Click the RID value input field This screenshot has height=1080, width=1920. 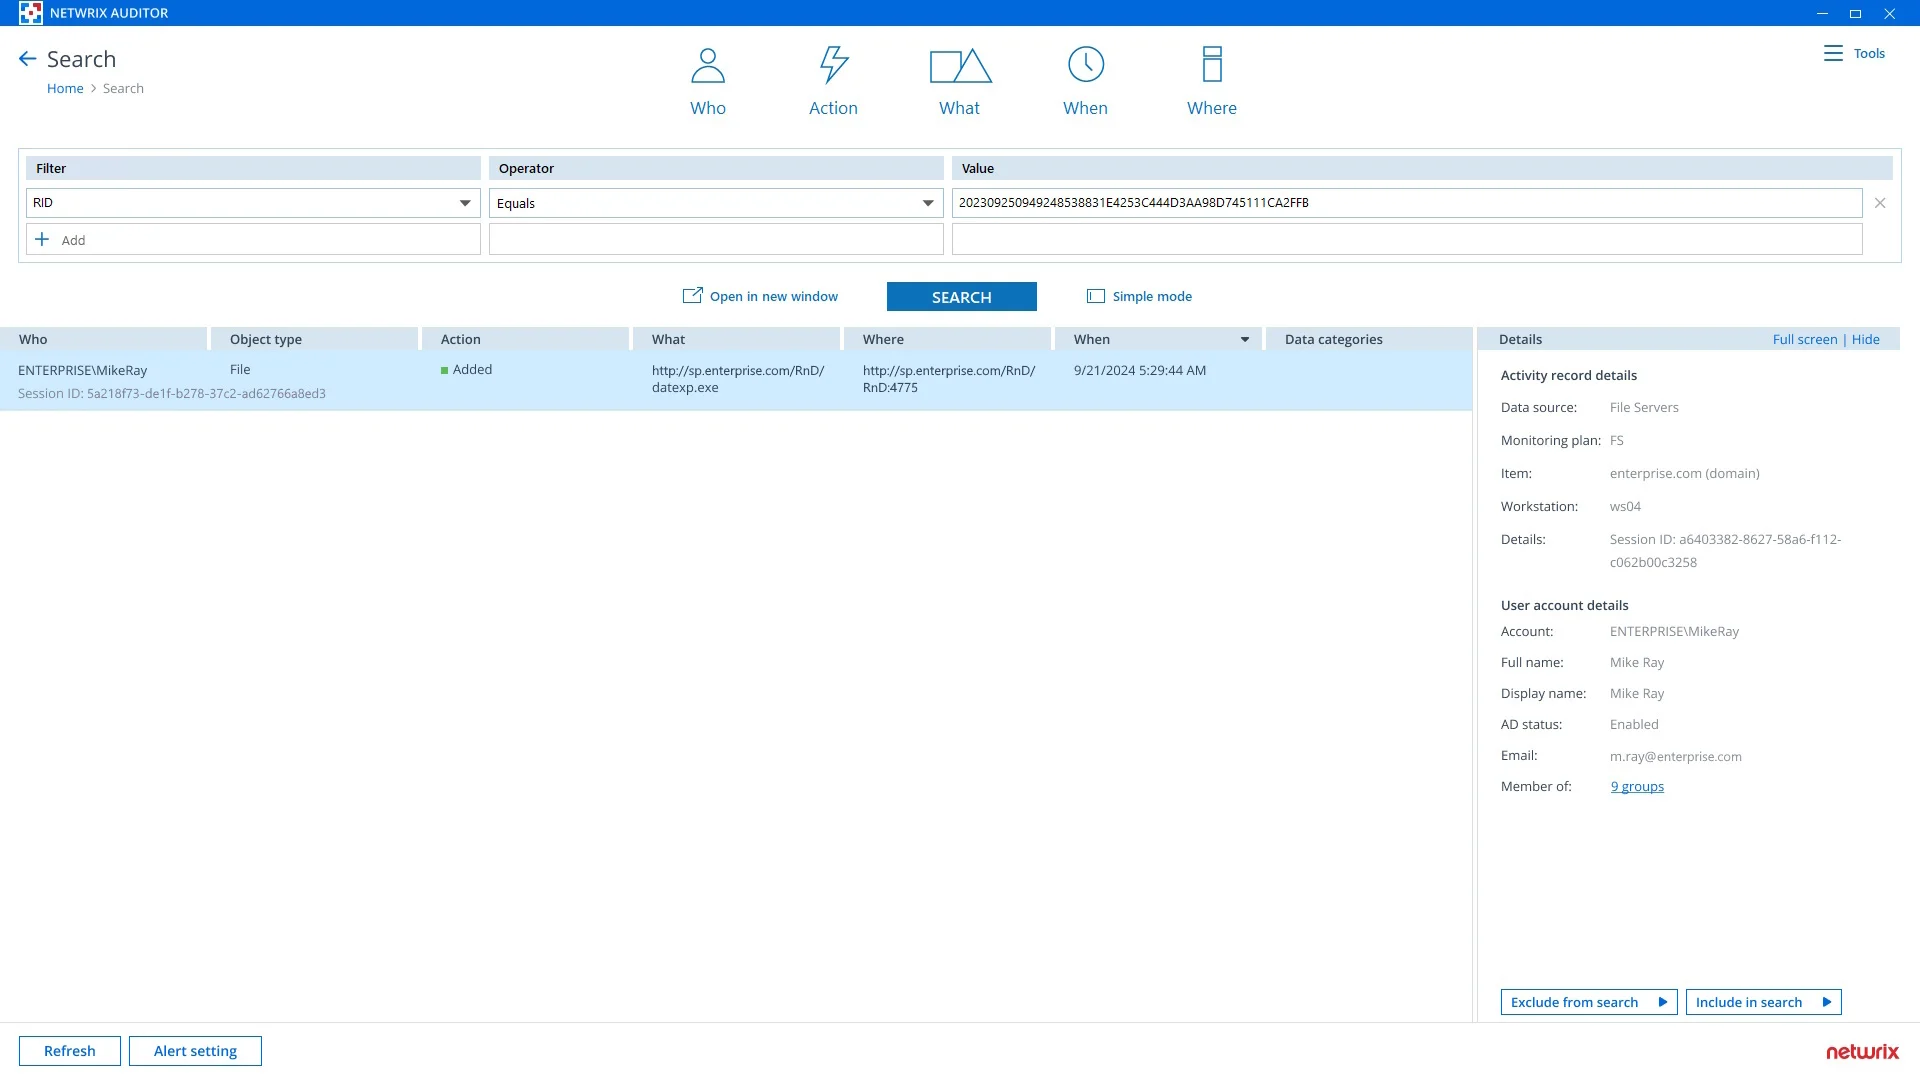[1407, 203]
